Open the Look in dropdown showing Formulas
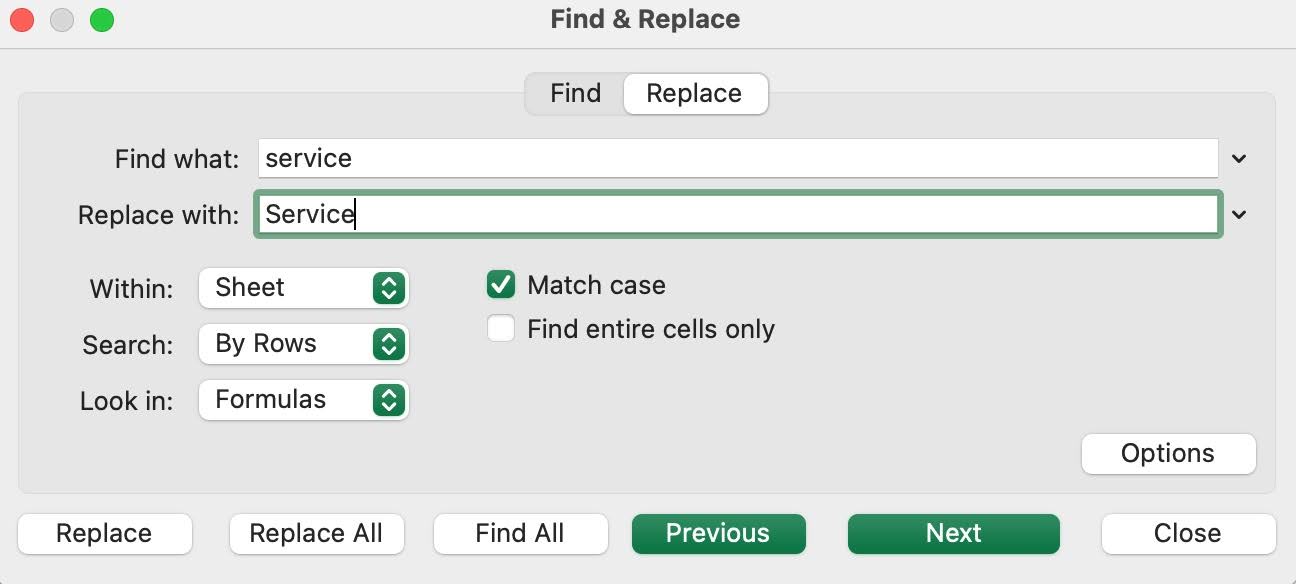The image size is (1296, 584). 303,400
